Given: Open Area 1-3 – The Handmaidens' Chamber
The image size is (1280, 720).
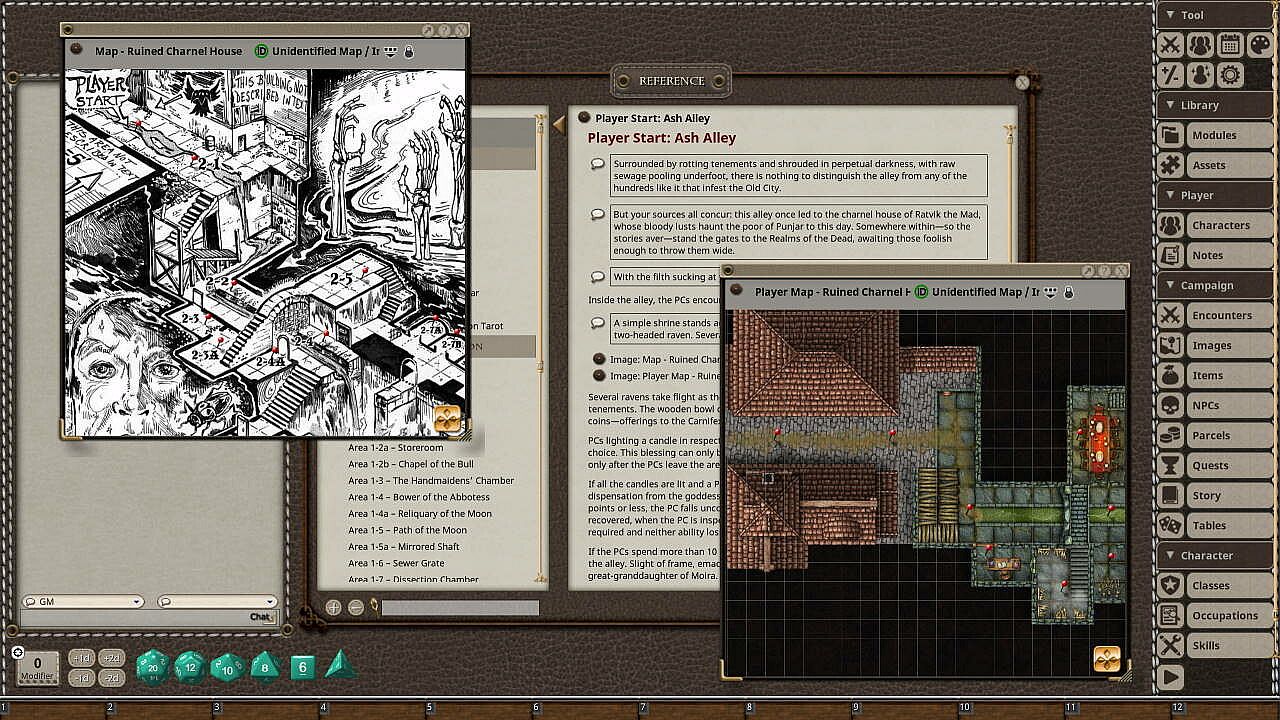Looking at the screenshot, I should click(x=431, y=481).
